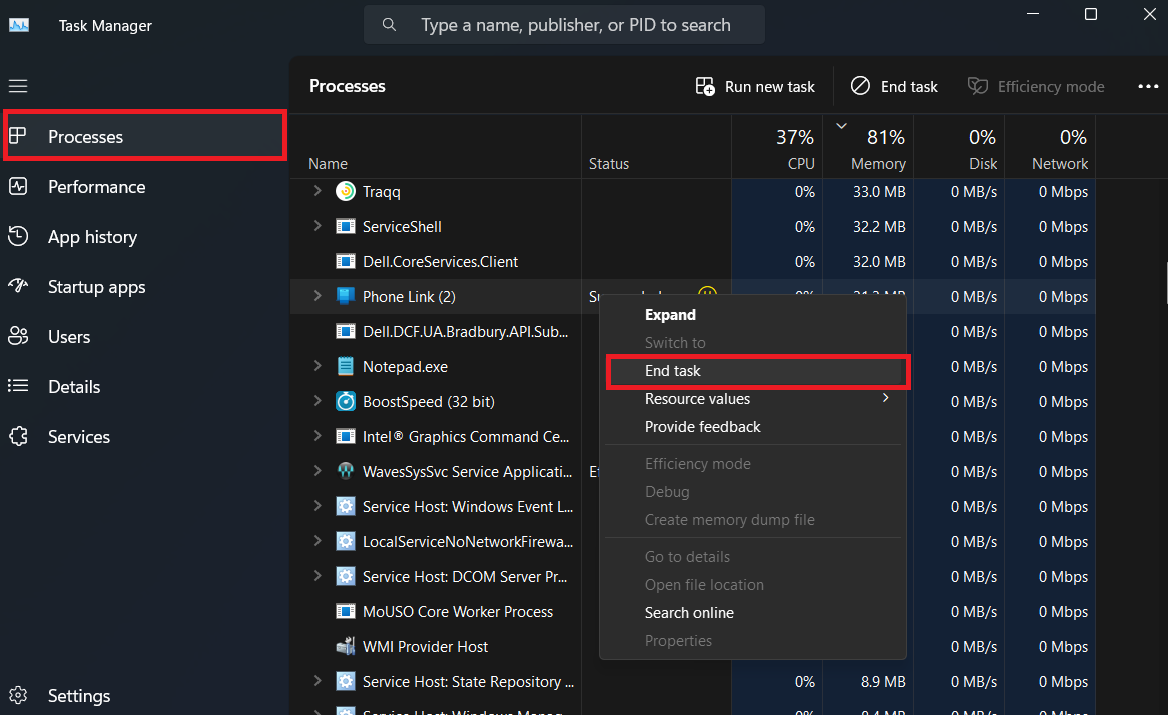Open the hamburger navigation menu
Screen dimensions: 1168x715
coord(18,86)
